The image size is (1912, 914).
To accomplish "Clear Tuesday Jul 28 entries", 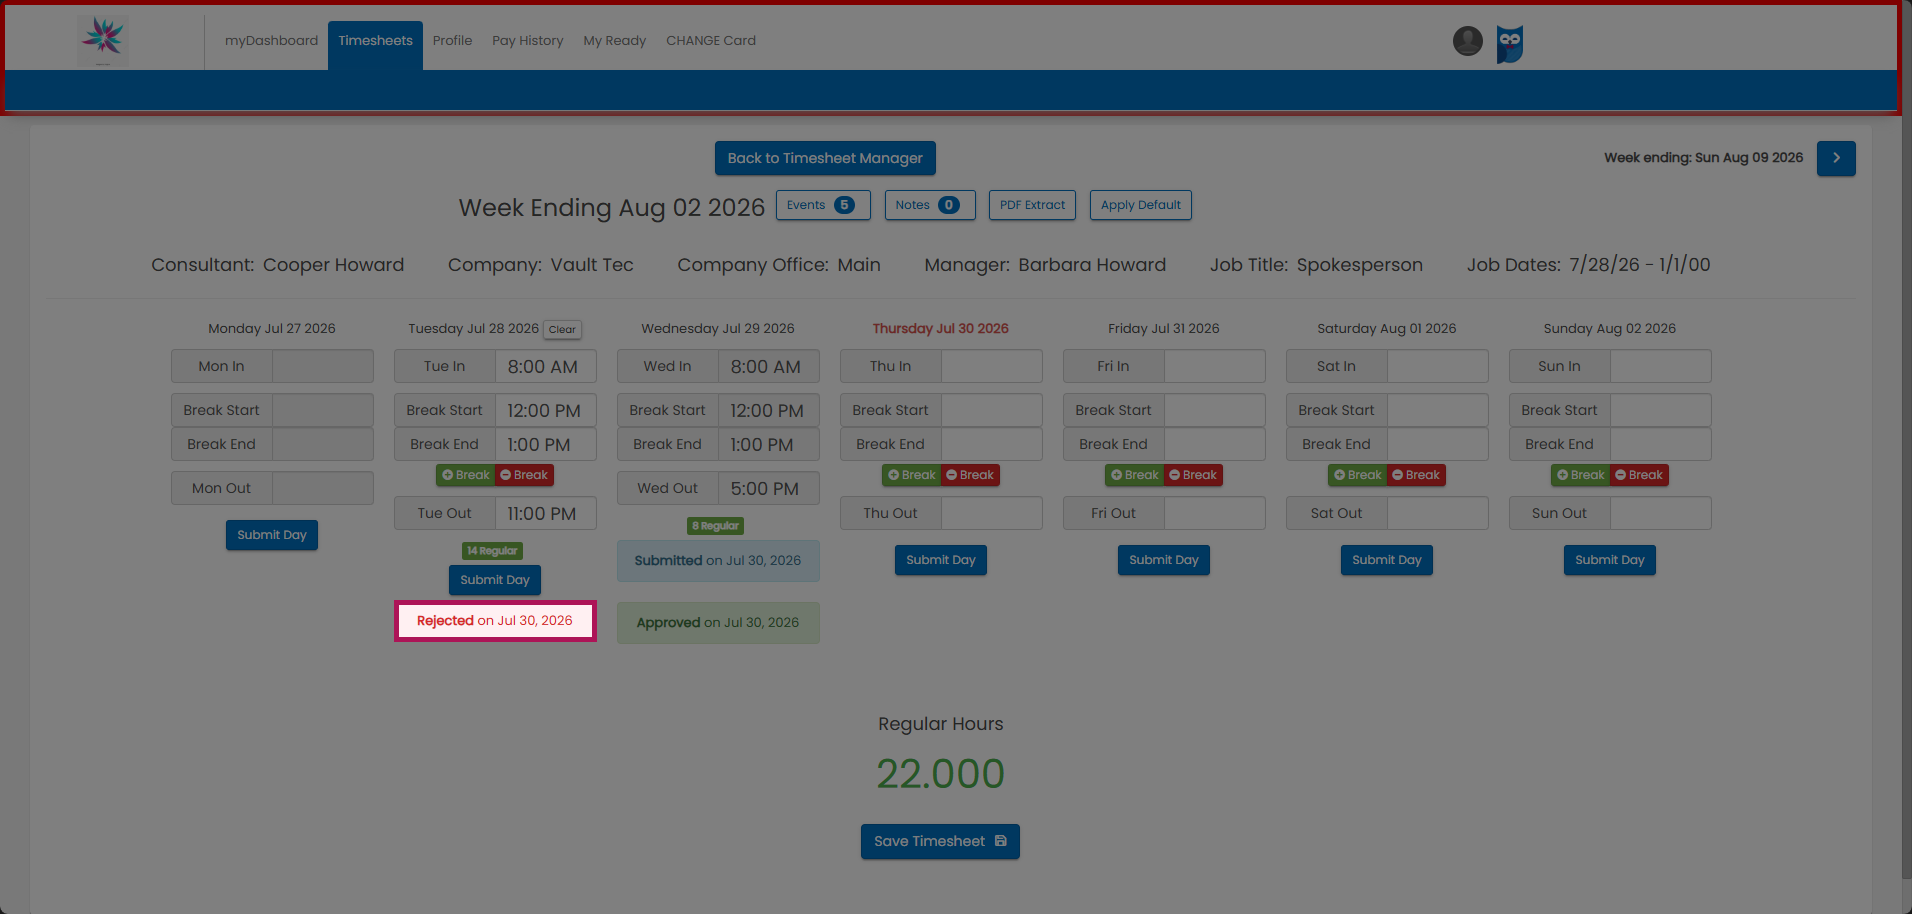I will click(562, 329).
